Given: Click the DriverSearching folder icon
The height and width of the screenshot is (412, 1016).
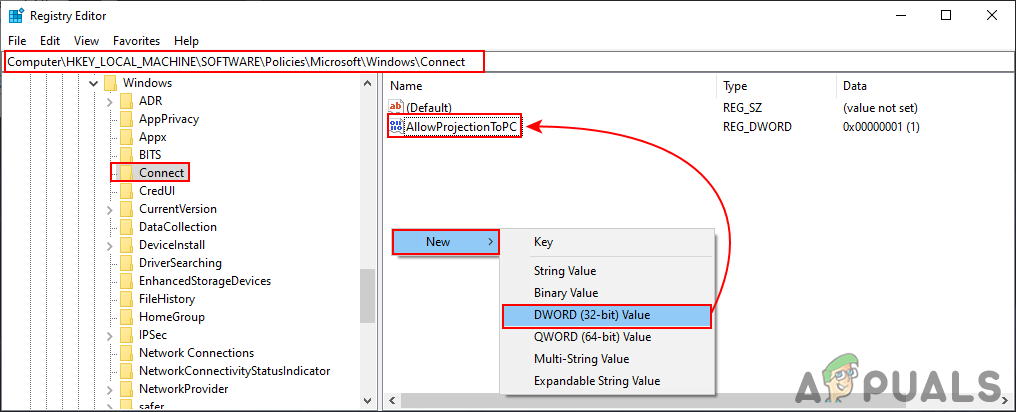Looking at the screenshot, I should pos(126,263).
